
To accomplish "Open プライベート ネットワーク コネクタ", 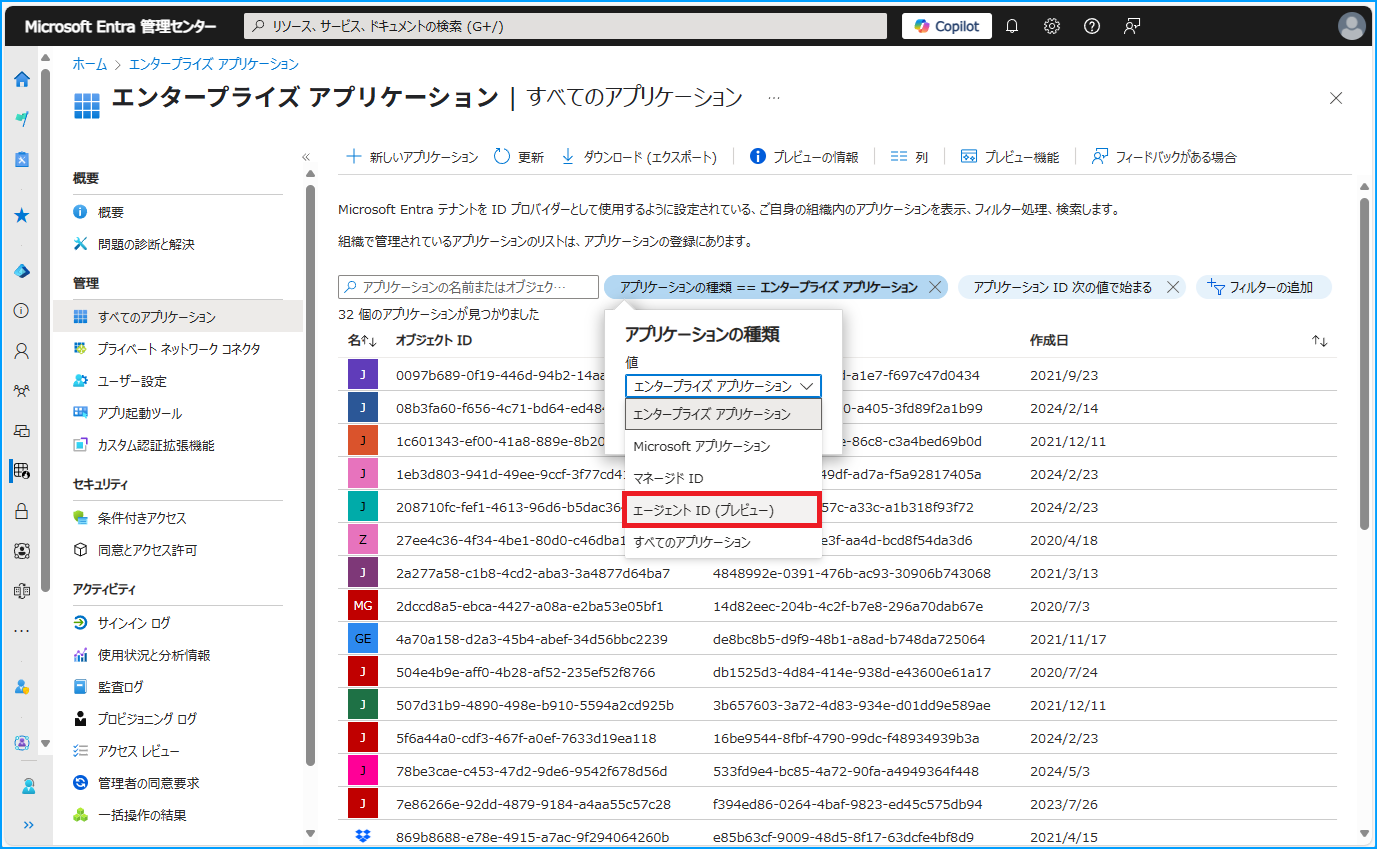I will pos(178,349).
